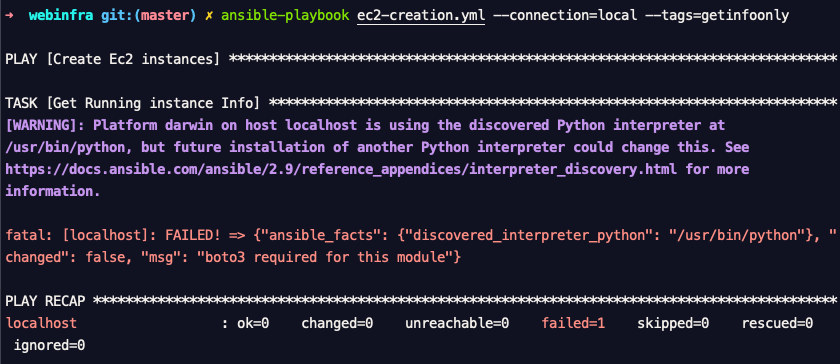Click the underlined ec2-creation.yml filename
The image size is (840, 364).
click(x=421, y=16)
